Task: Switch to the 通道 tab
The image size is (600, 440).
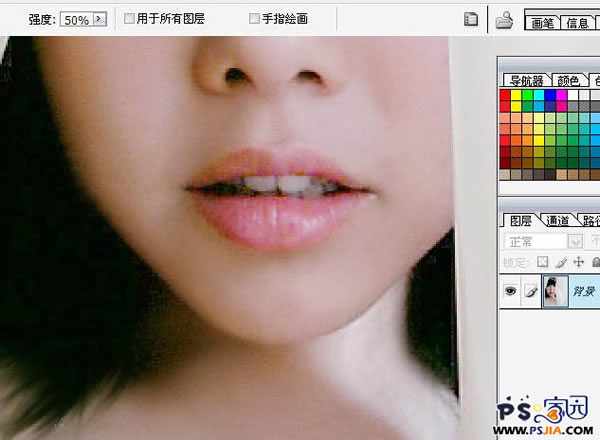Action: [557, 221]
